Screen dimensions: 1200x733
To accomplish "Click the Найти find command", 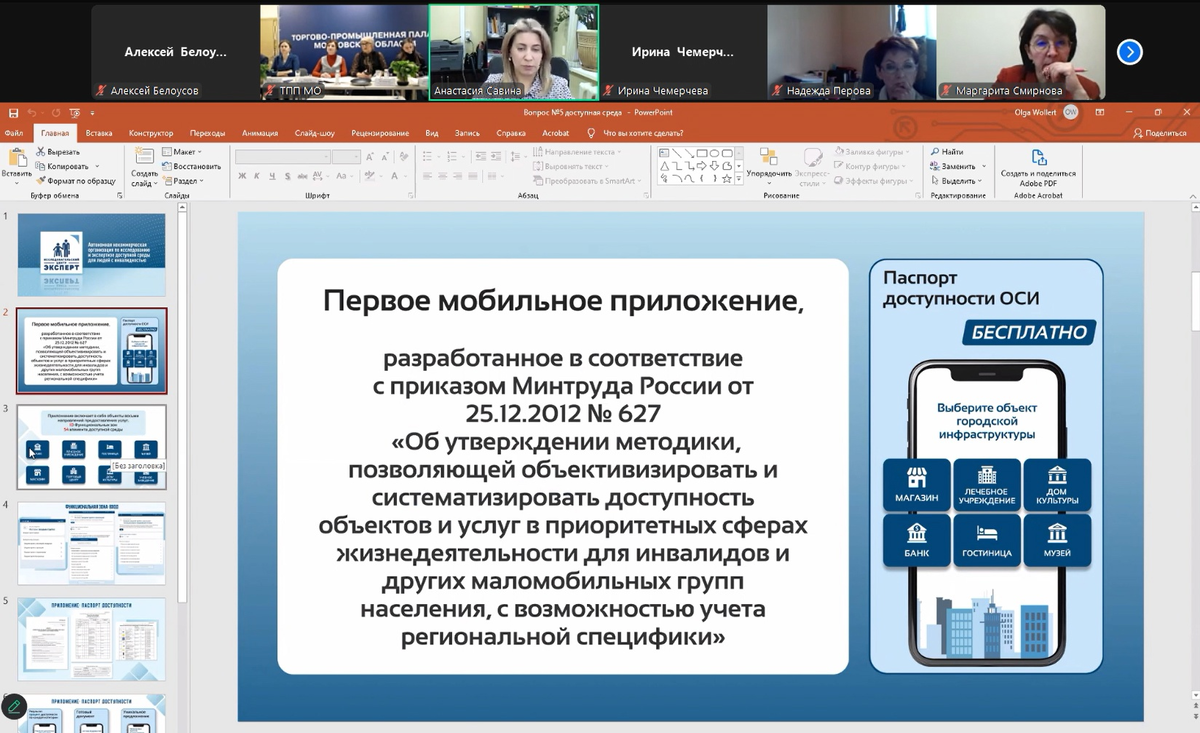I will point(948,152).
